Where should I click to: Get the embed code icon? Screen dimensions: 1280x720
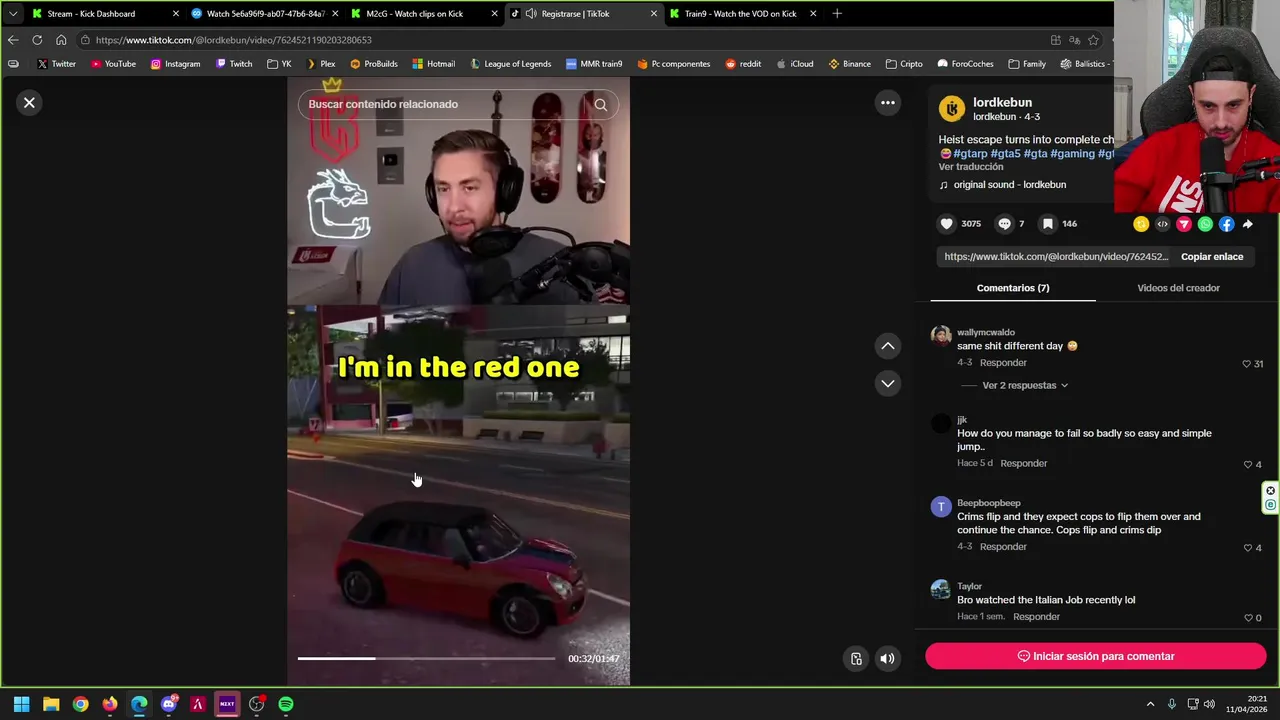point(1162,224)
